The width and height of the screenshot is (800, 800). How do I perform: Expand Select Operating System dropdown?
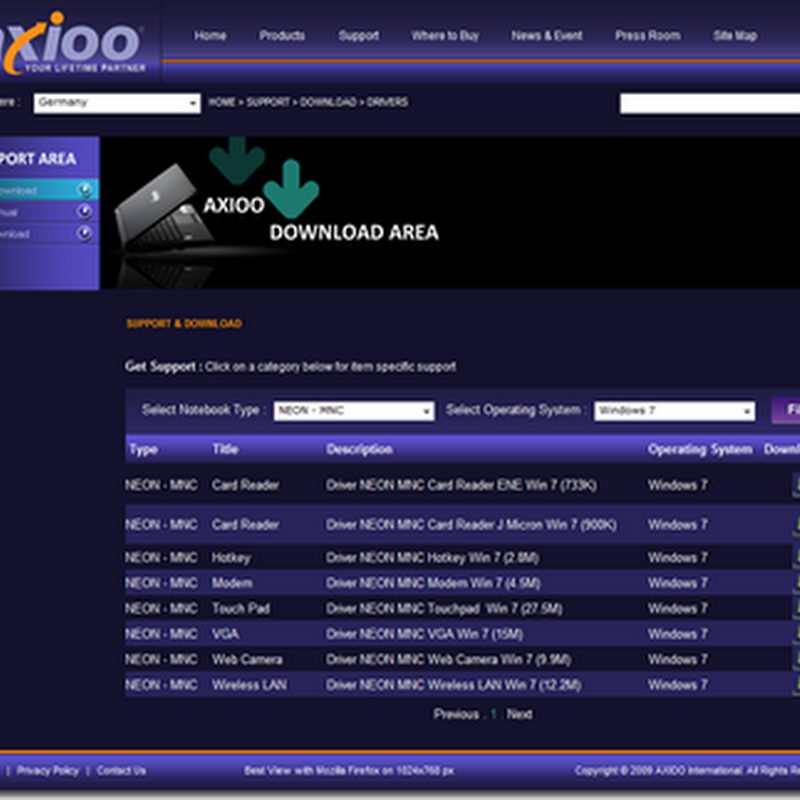[x=674, y=411]
